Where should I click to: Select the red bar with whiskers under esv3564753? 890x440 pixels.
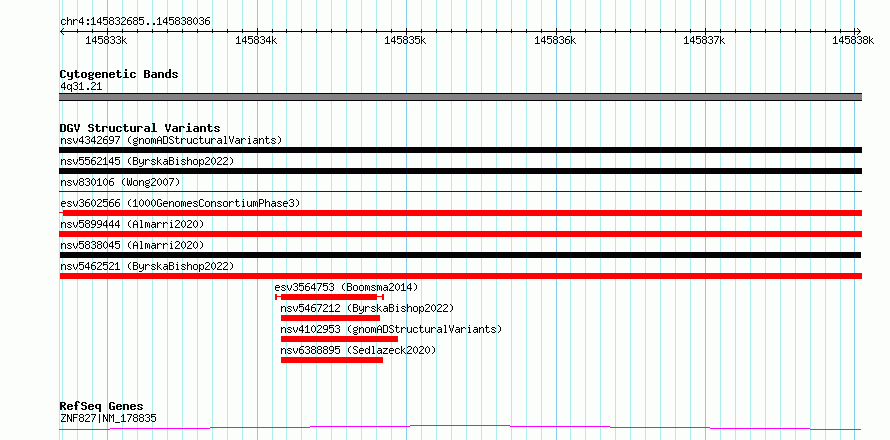tap(329, 297)
